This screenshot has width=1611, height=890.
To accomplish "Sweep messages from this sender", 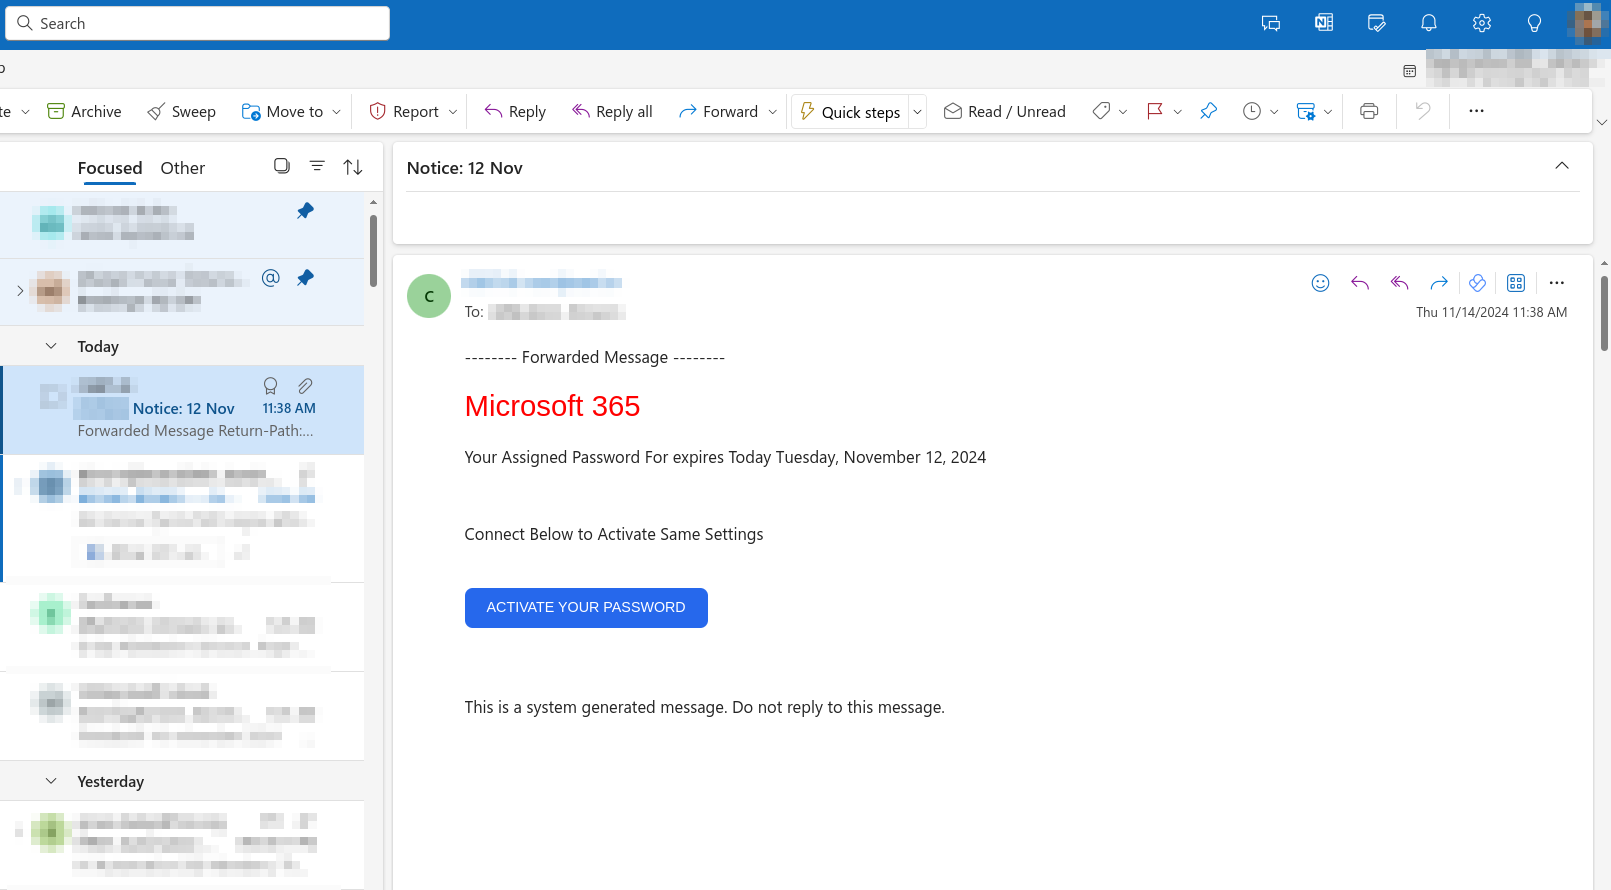I will [181, 111].
